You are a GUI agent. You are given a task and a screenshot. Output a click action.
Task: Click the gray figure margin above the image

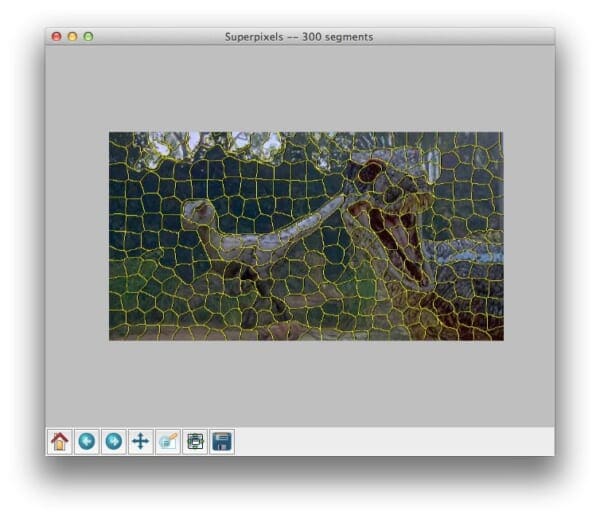pos(300,90)
